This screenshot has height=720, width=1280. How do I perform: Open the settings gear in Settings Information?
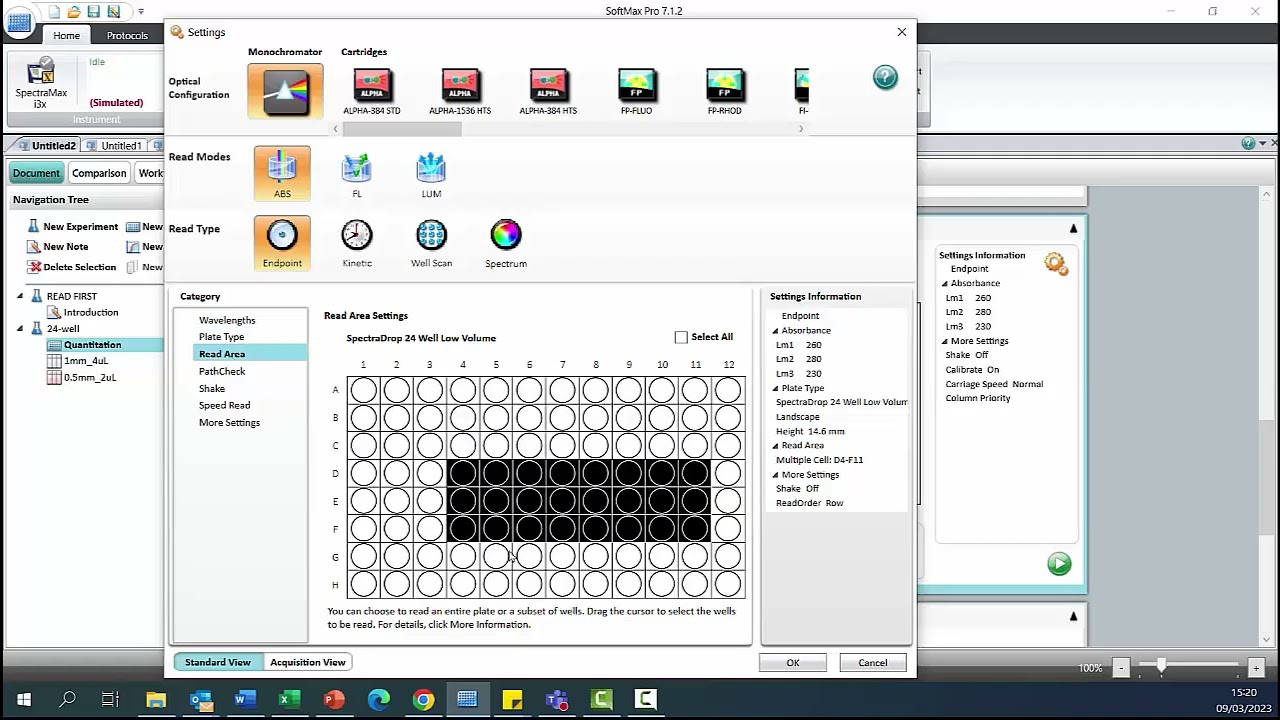1056,264
